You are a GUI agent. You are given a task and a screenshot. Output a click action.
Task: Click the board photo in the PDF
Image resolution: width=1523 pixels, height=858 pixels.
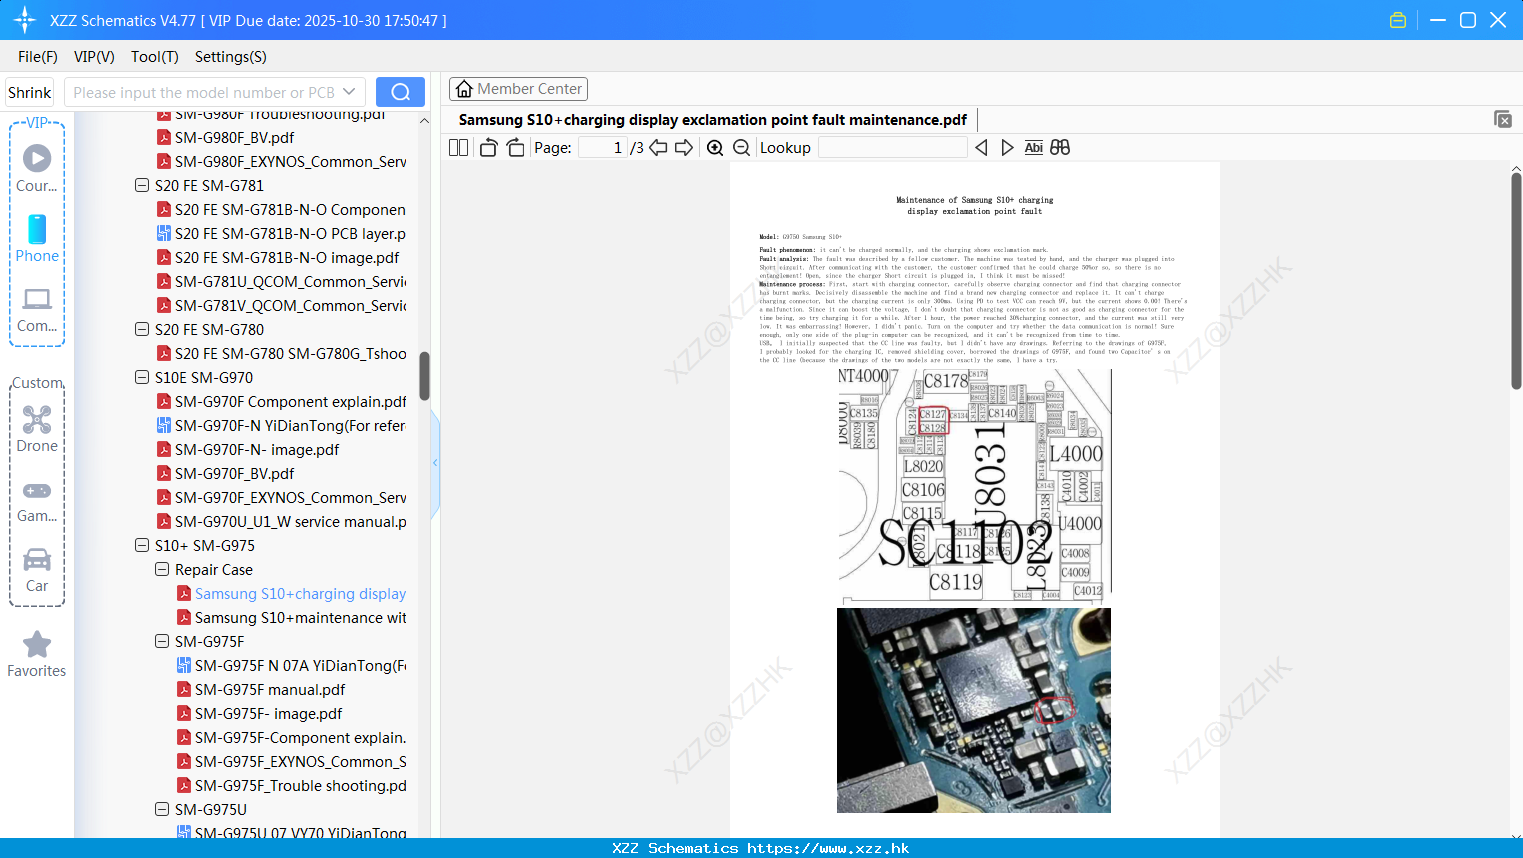click(974, 710)
